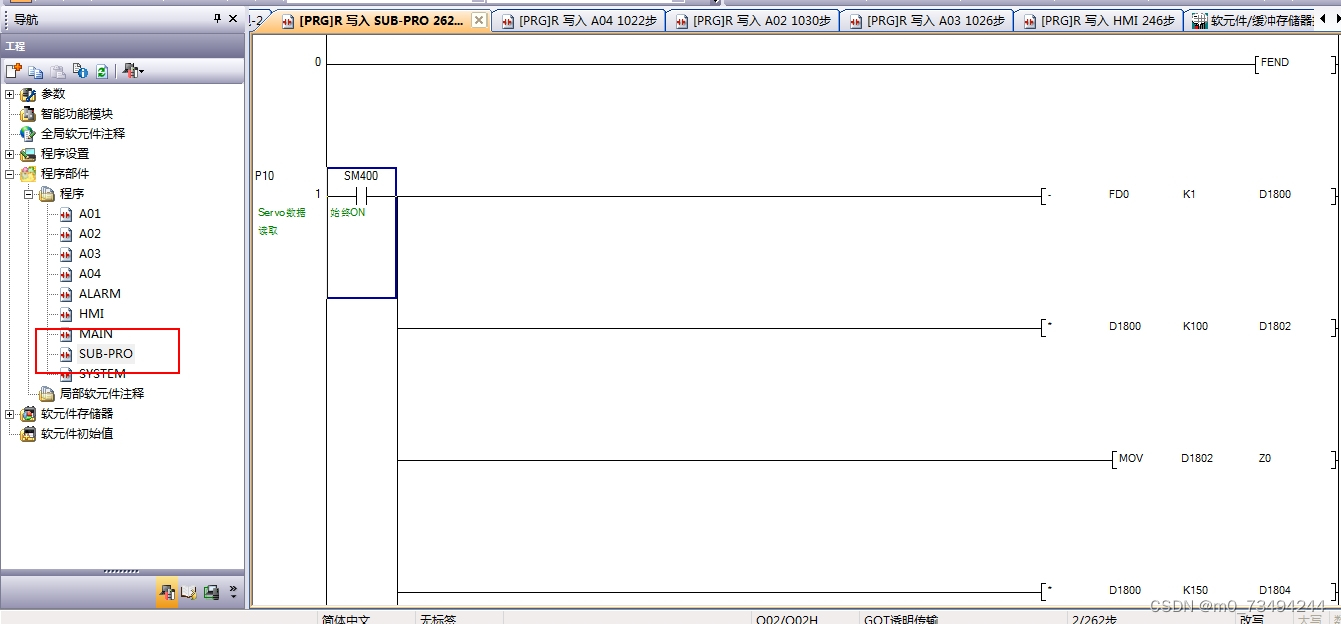
Task: Open the ALARM program in the tree
Action: pos(100,294)
